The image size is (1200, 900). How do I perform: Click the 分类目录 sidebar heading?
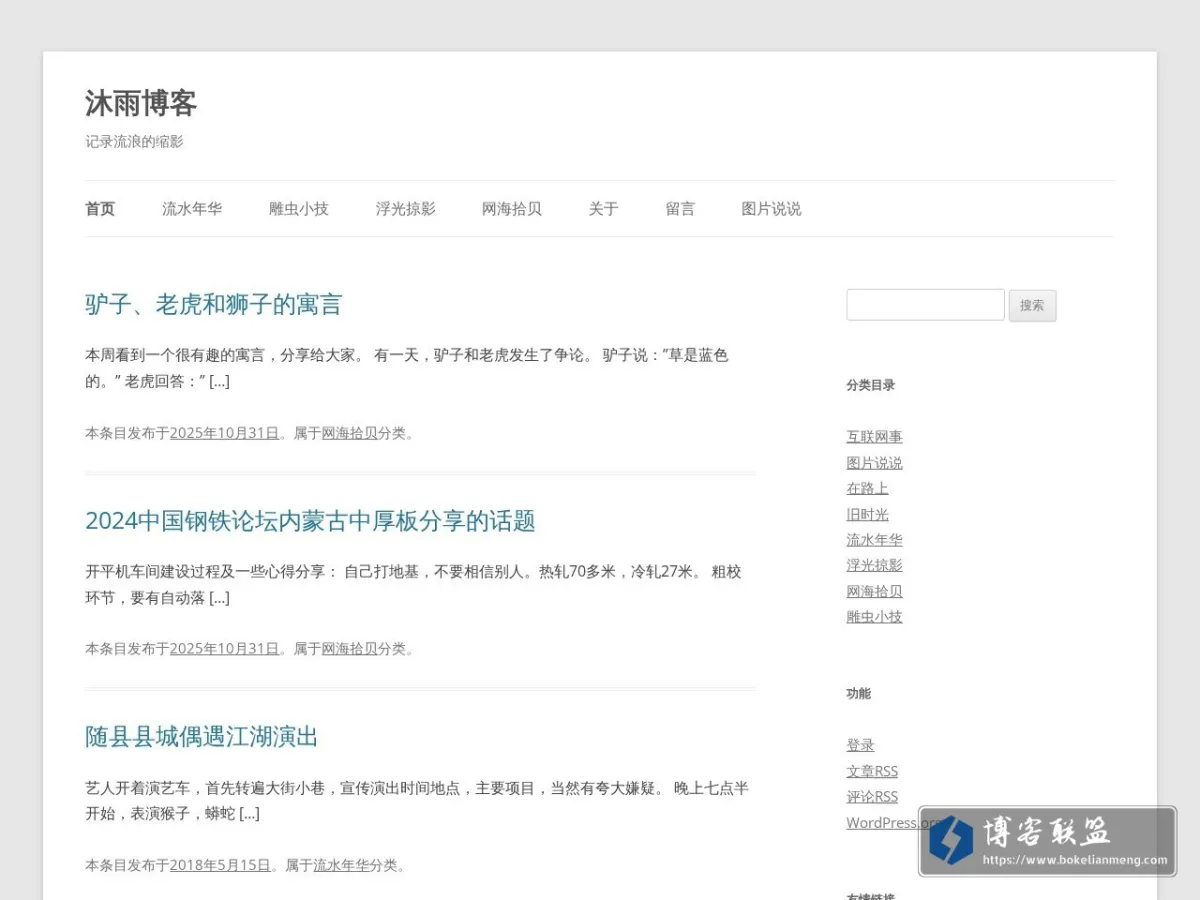point(871,385)
